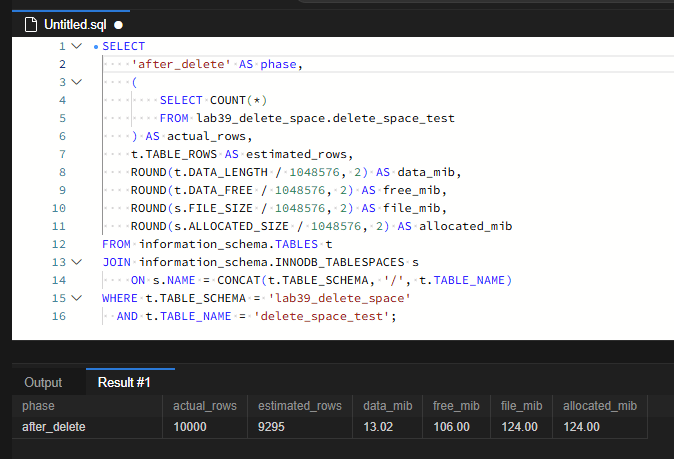Click the 'lab39_delete_space' string on line 15
The width and height of the screenshot is (674, 459).
tap(340, 298)
